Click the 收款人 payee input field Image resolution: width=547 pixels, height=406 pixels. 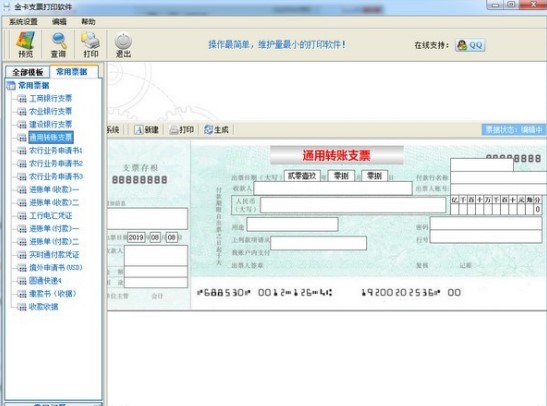[x=333, y=188]
